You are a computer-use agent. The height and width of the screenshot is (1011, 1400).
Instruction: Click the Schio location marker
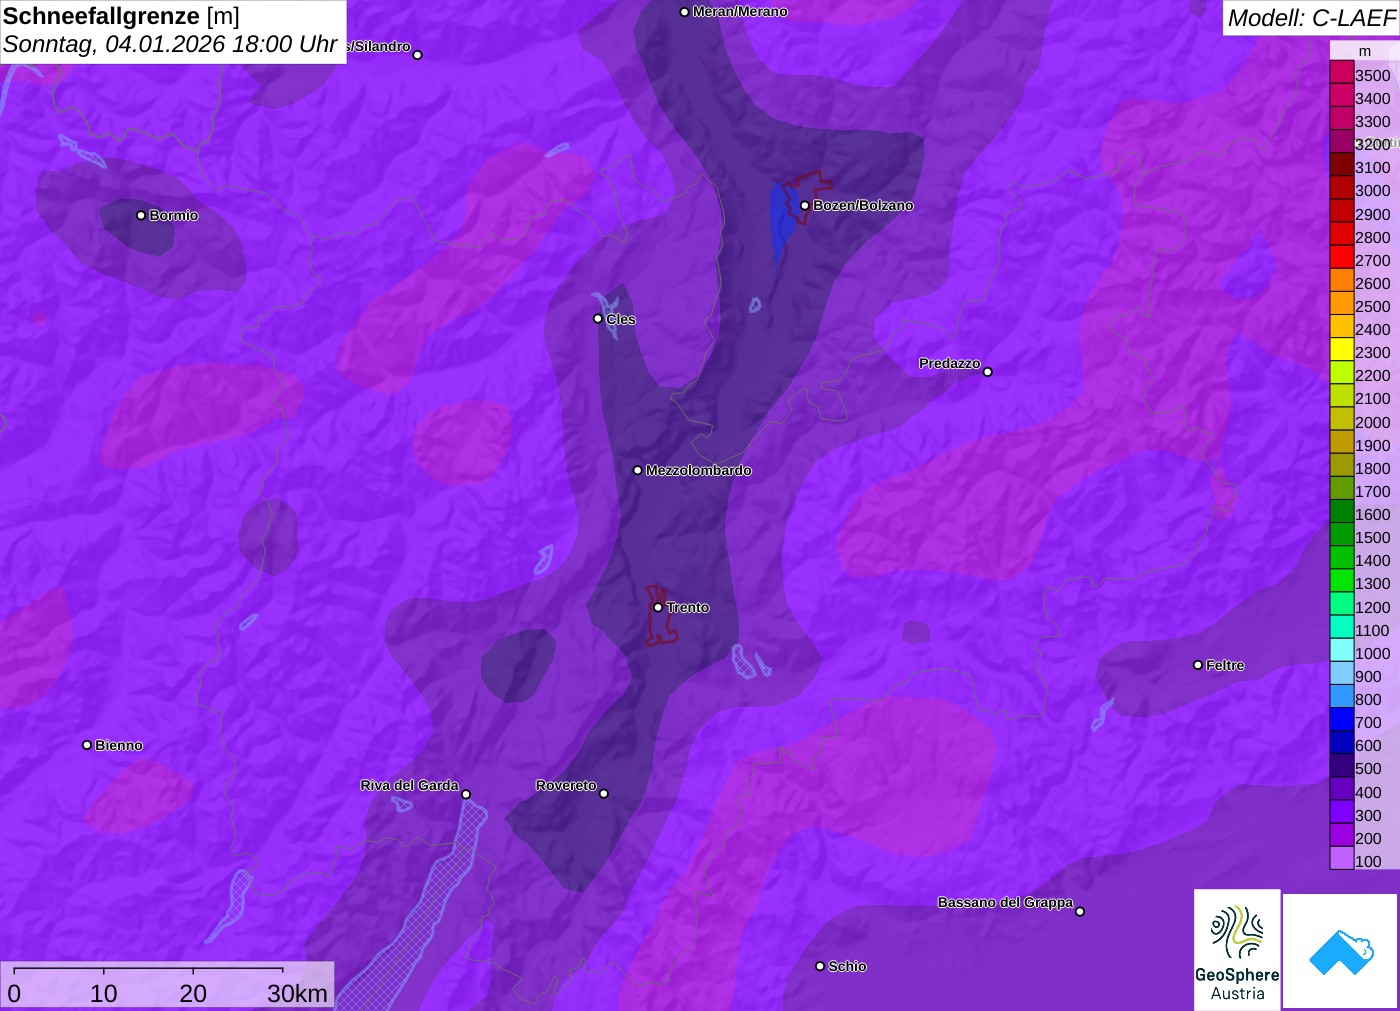tap(820, 966)
